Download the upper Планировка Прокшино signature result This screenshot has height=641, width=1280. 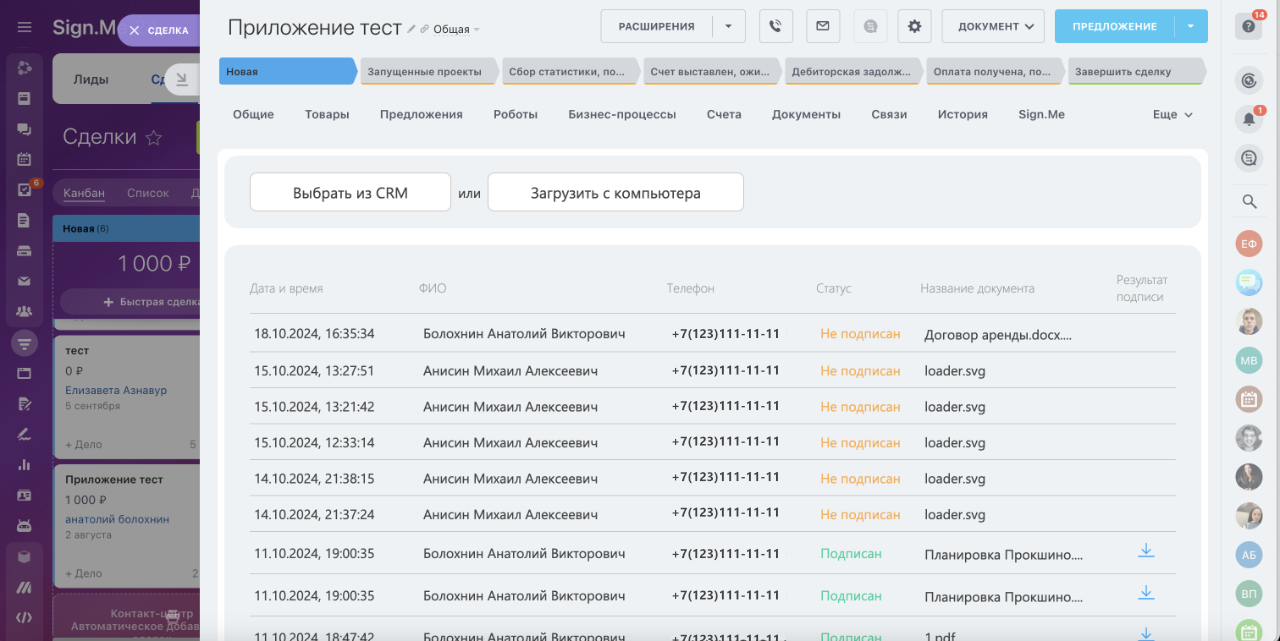click(1146, 551)
